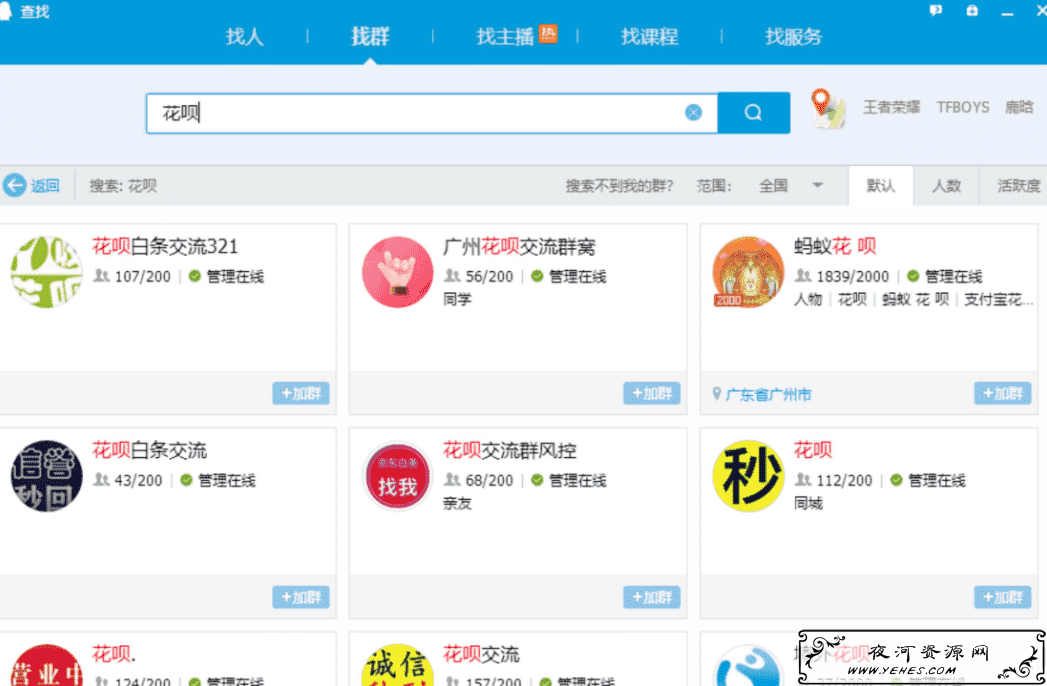Click the 1839/2000 member count
Image resolution: width=1047 pixels, height=686 pixels.
pyautogui.click(x=852, y=277)
